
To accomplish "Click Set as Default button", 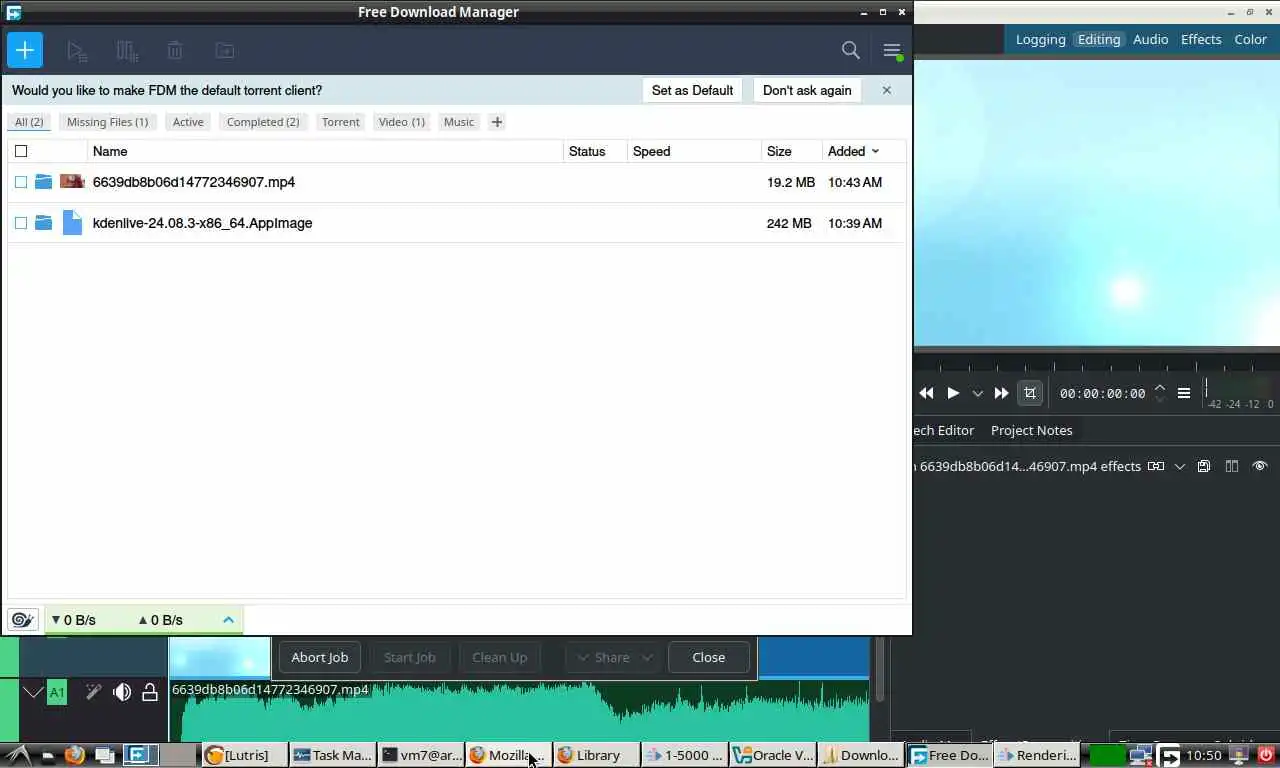I will coord(692,90).
